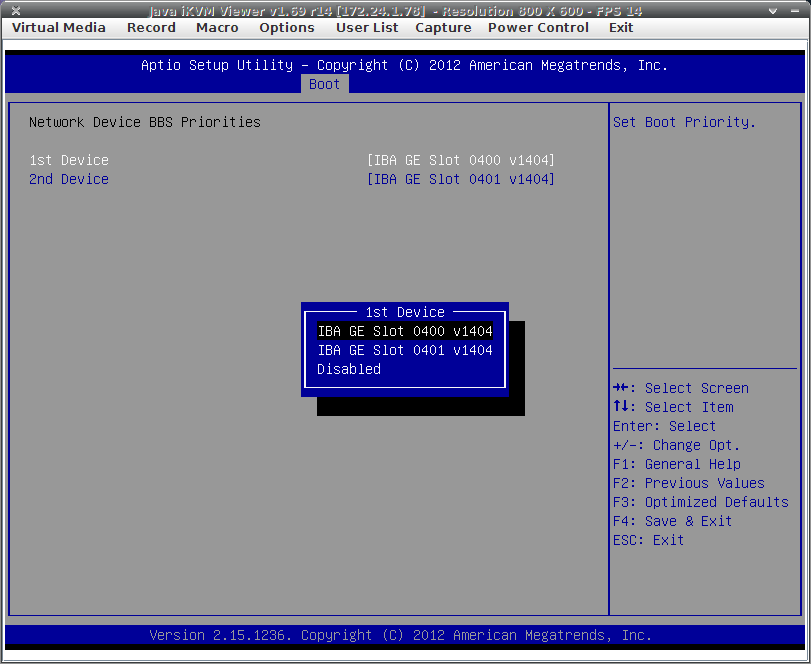Open the User List menu
Viewport: 811px width, 664px height.
coord(367,28)
